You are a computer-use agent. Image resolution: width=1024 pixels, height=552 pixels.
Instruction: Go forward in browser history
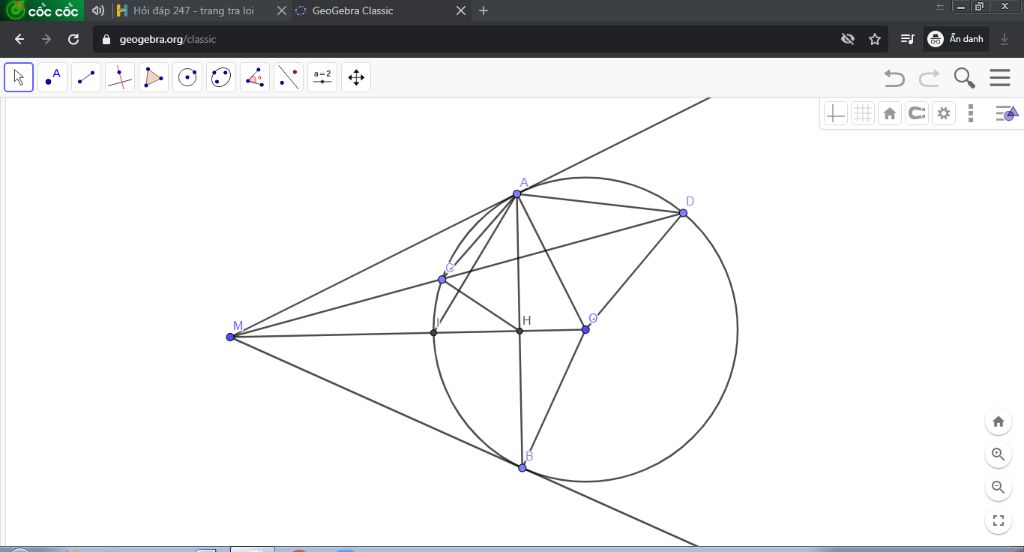[46, 39]
